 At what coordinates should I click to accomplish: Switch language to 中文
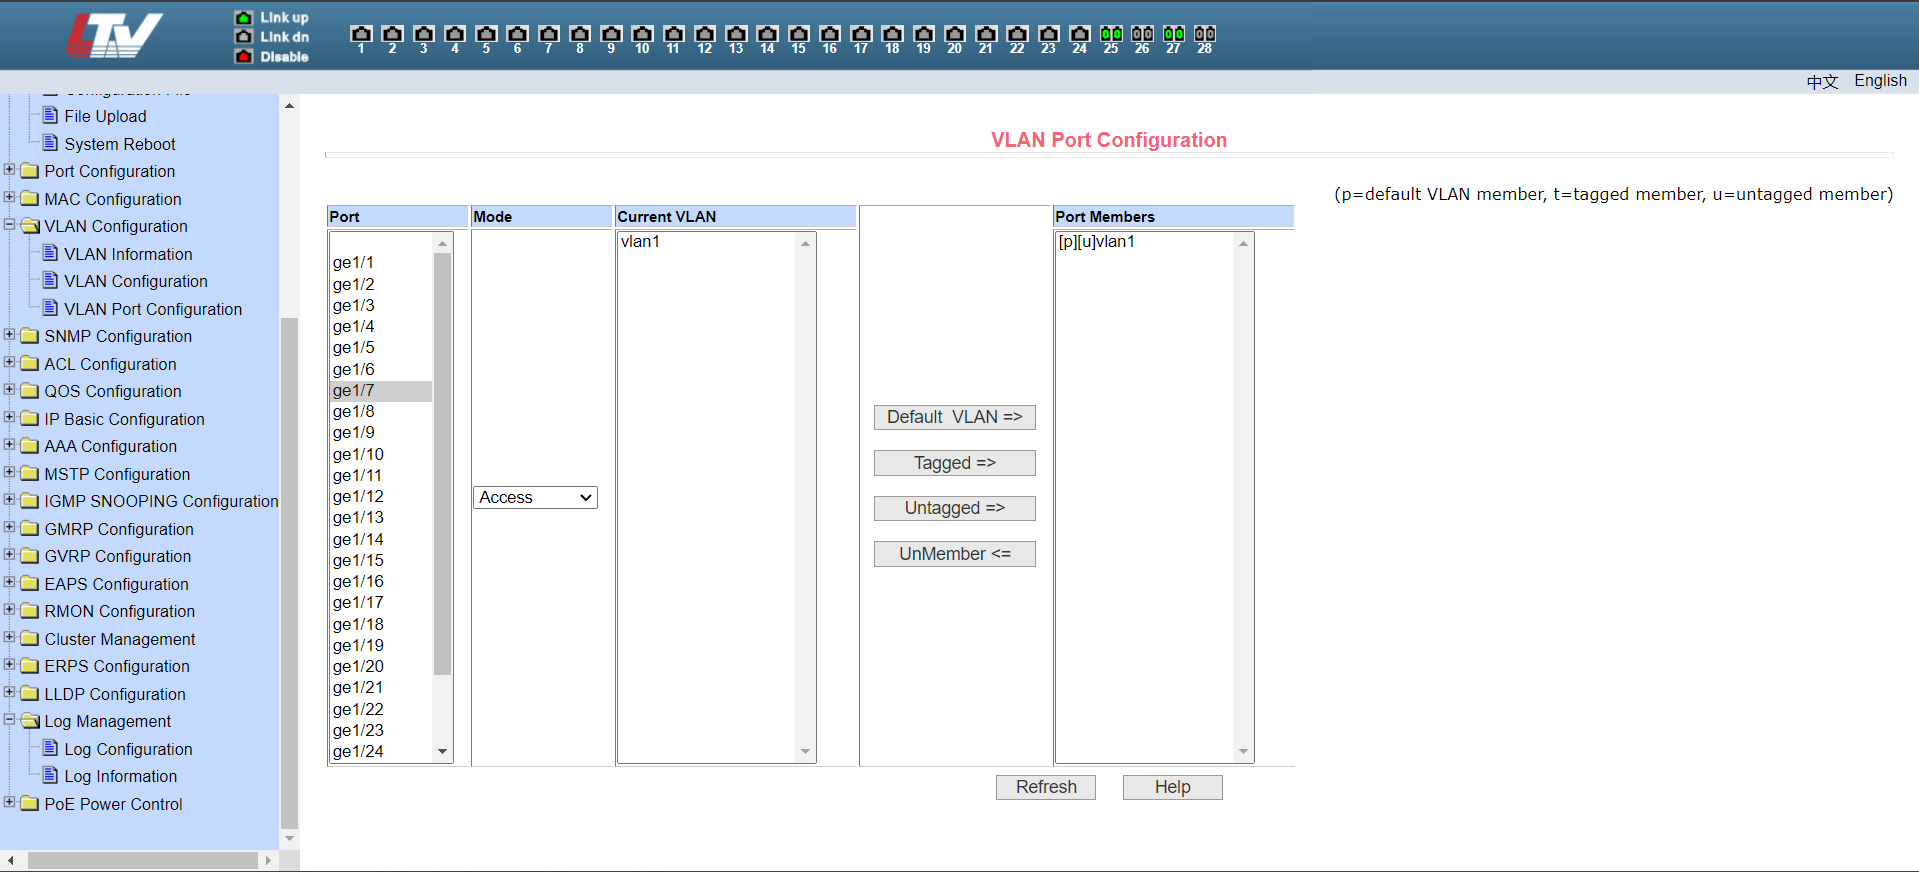tap(1822, 81)
